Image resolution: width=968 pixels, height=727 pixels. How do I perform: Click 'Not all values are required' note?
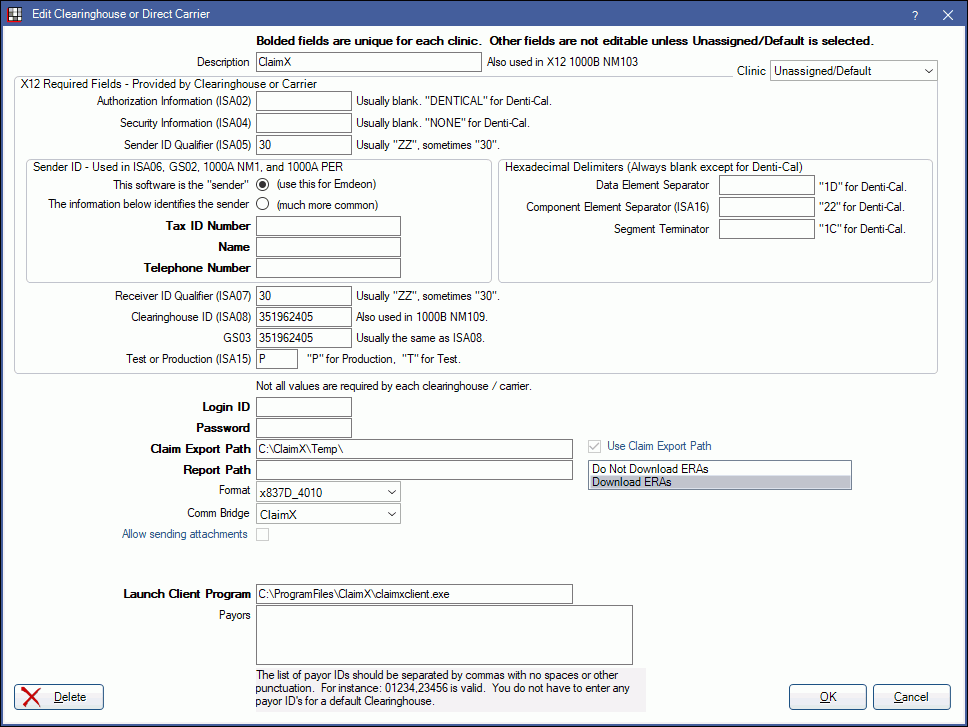coord(394,386)
